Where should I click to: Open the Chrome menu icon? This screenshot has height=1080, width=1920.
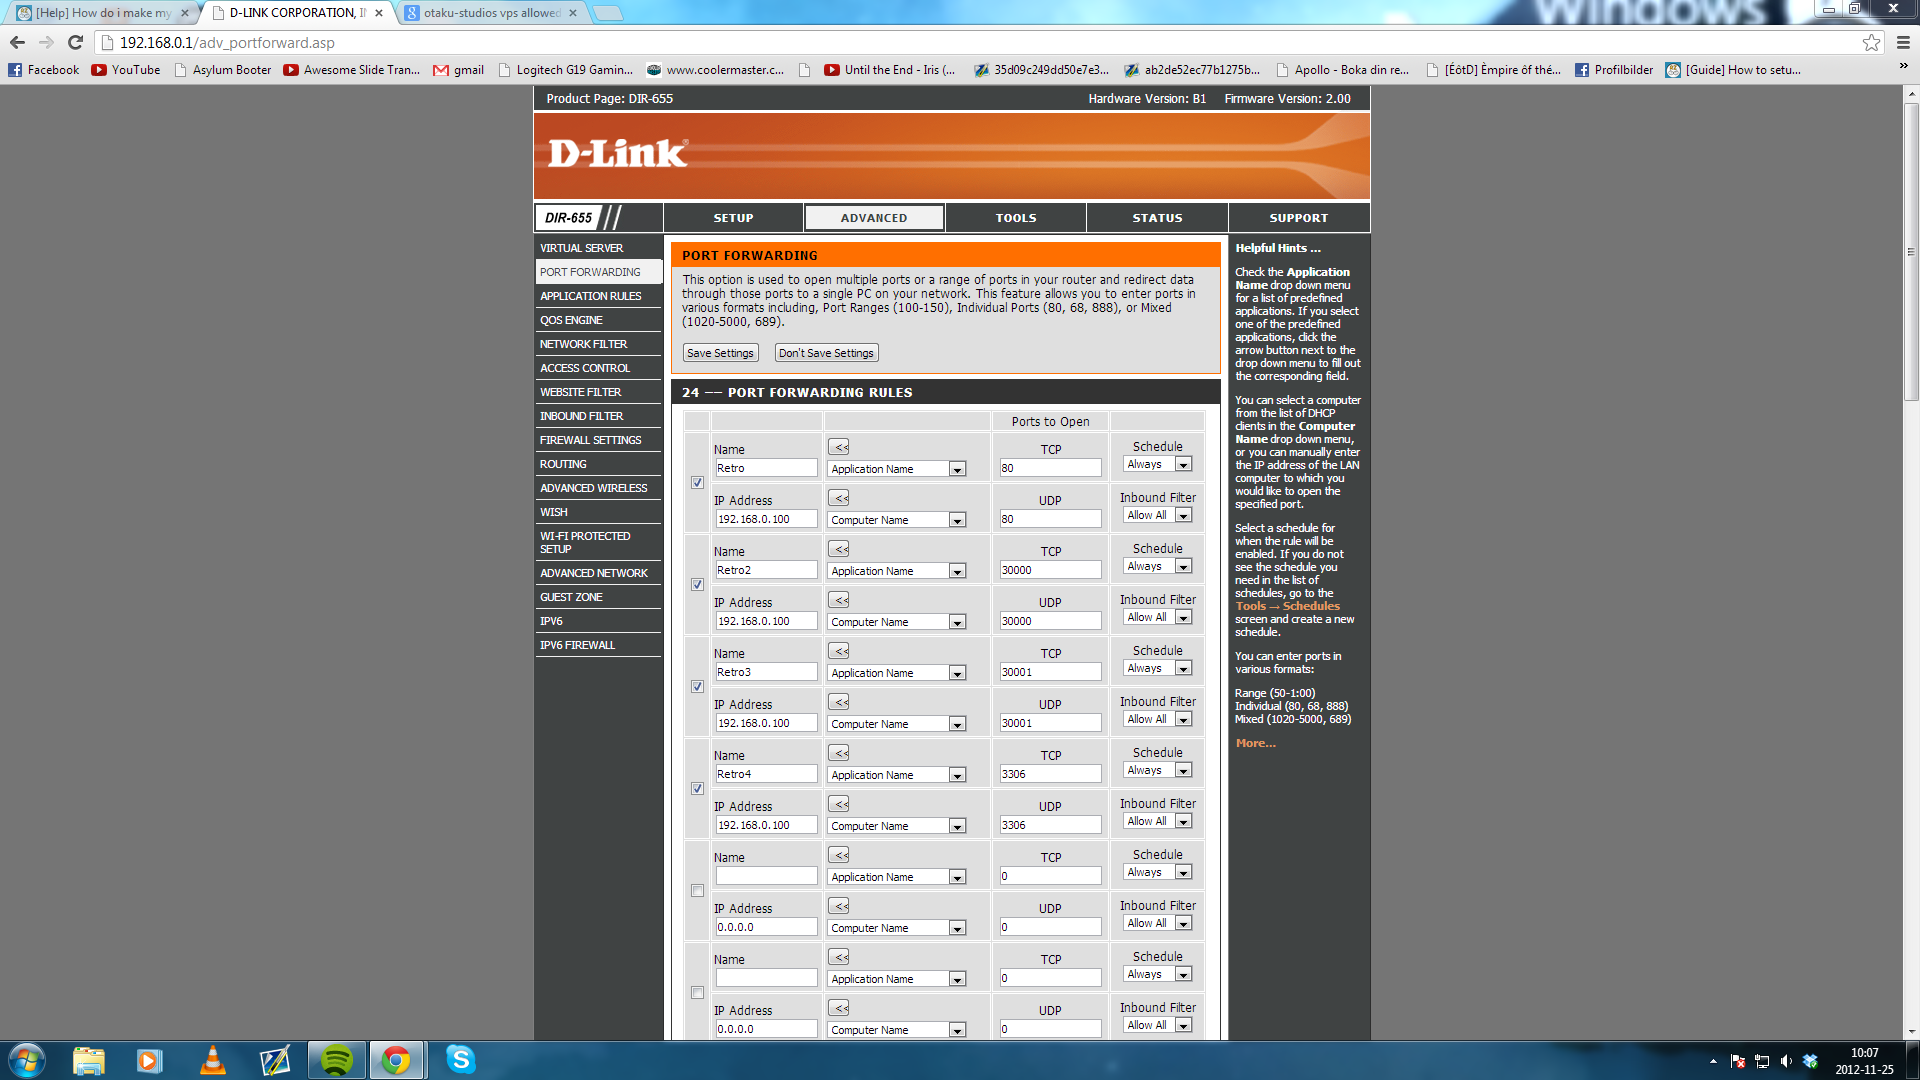[1903, 42]
